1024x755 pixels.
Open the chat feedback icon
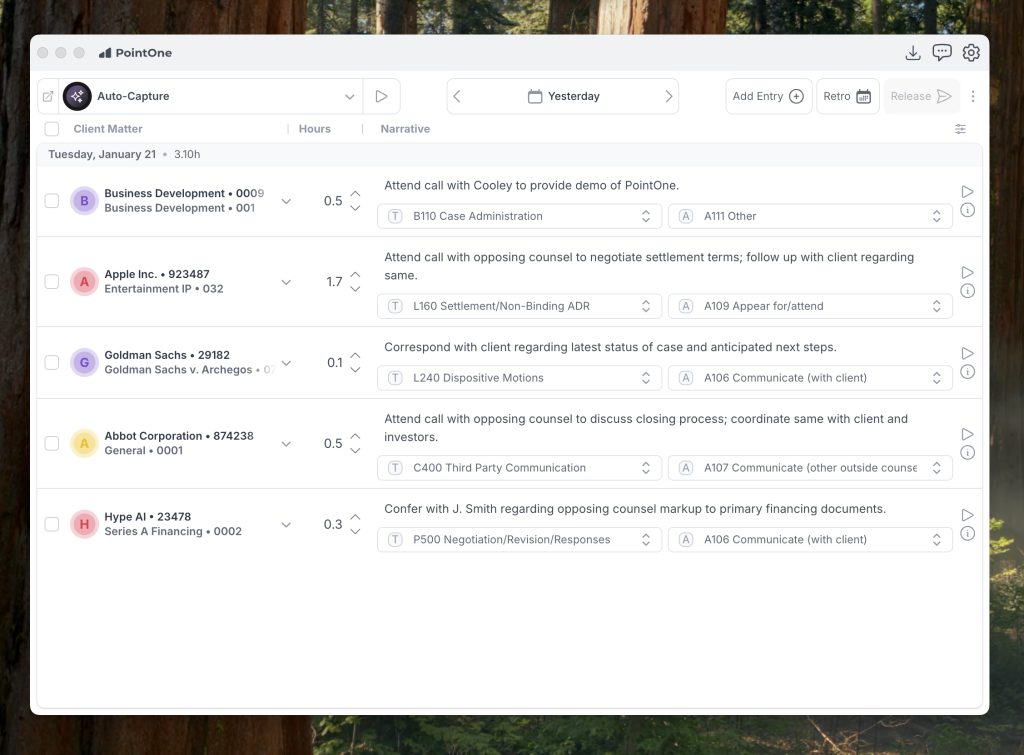pyautogui.click(x=941, y=53)
